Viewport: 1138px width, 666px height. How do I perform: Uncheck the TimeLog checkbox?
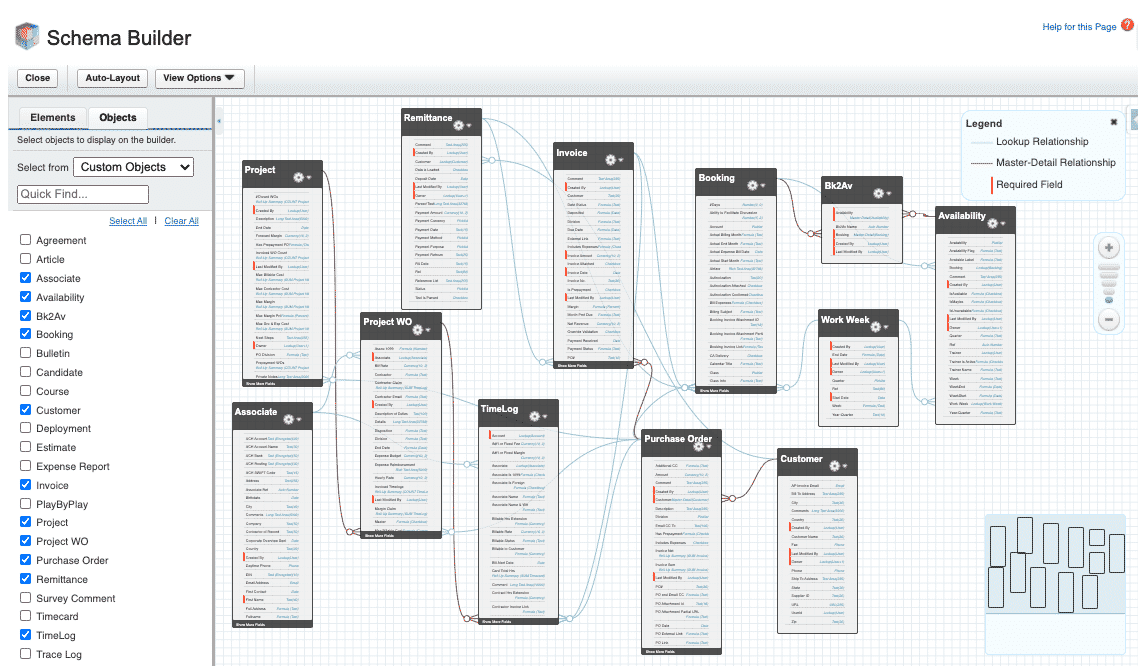click(x=25, y=635)
